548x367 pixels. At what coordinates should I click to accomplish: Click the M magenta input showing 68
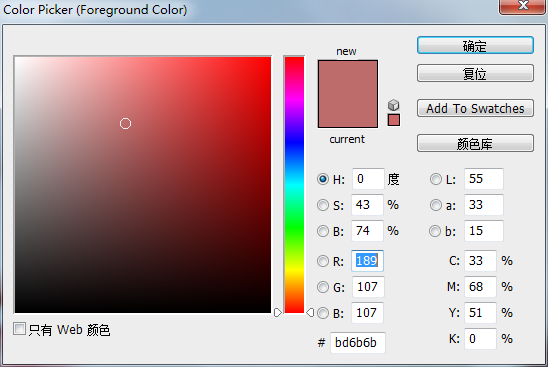click(480, 287)
